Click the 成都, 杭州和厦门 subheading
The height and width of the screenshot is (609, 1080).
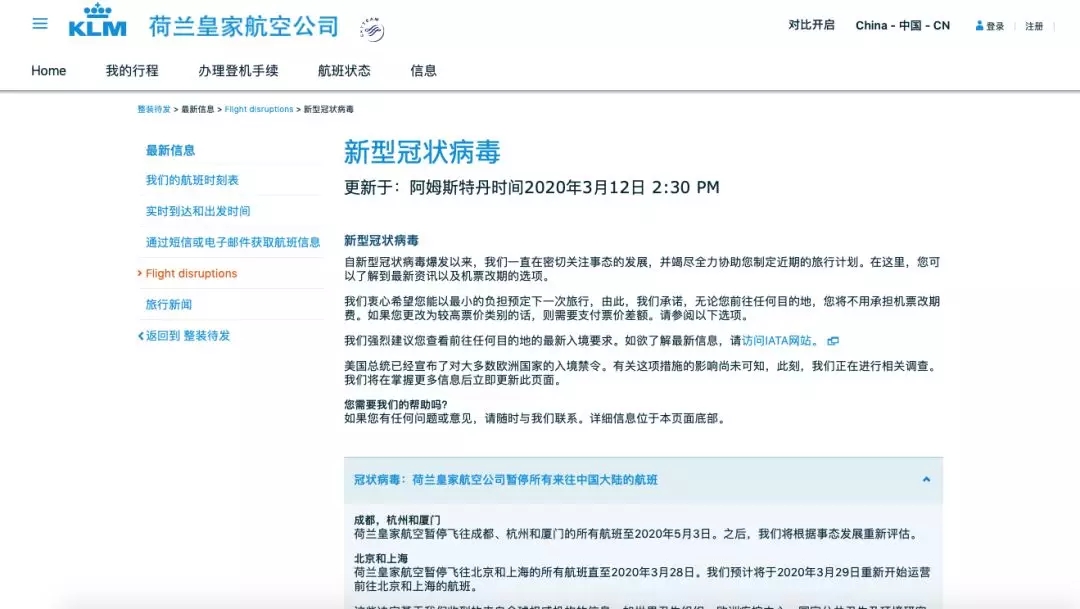(x=397, y=520)
